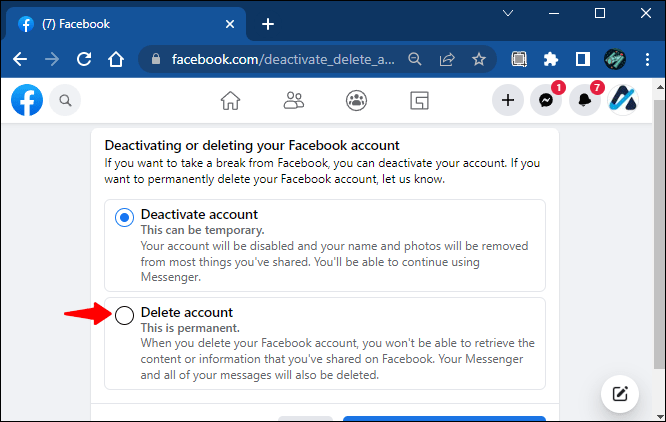The height and width of the screenshot is (422, 666).
Task: Open the Friends icon in navigation
Action: point(293,101)
